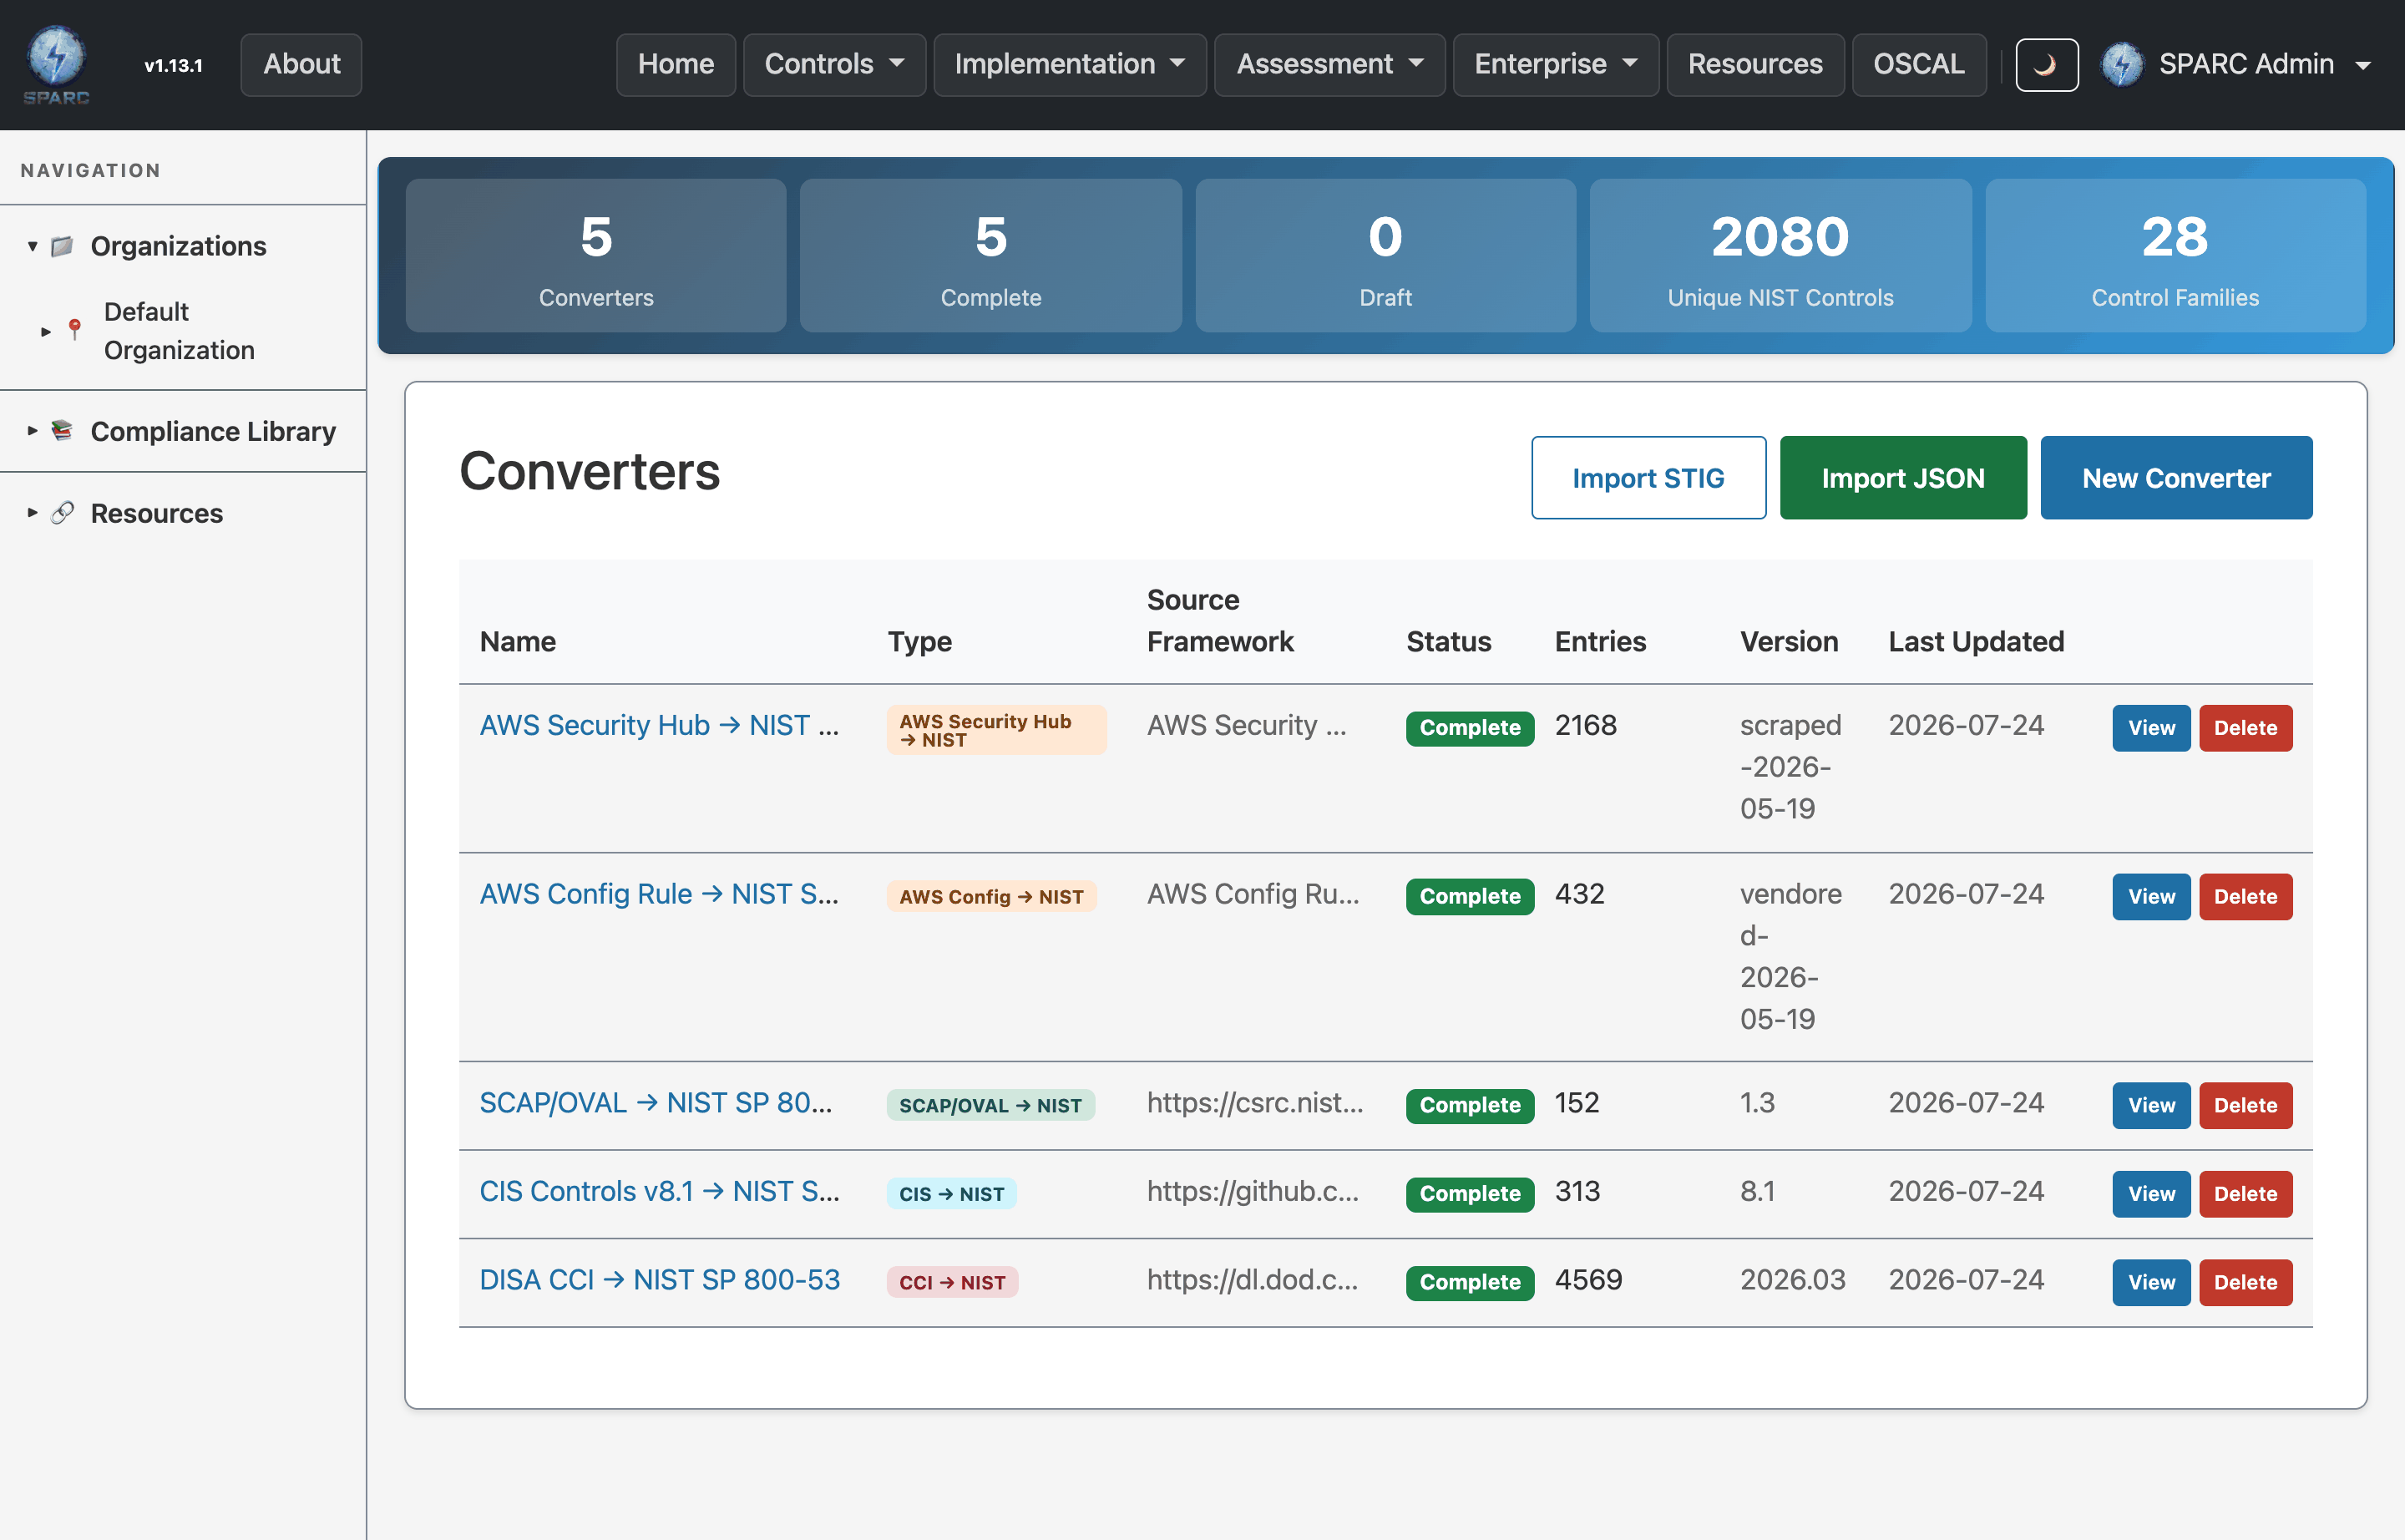Click the Default Organization pin icon
2405x1540 pixels.
tap(74, 329)
